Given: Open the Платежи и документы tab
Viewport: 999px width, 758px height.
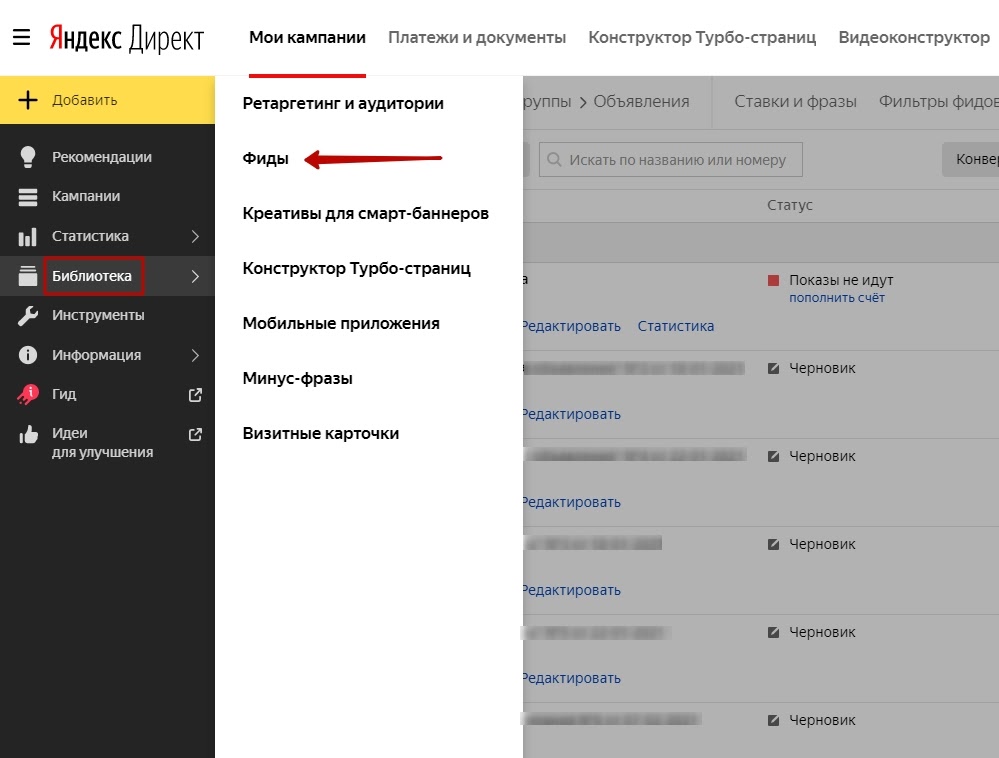Looking at the screenshot, I should click(477, 38).
